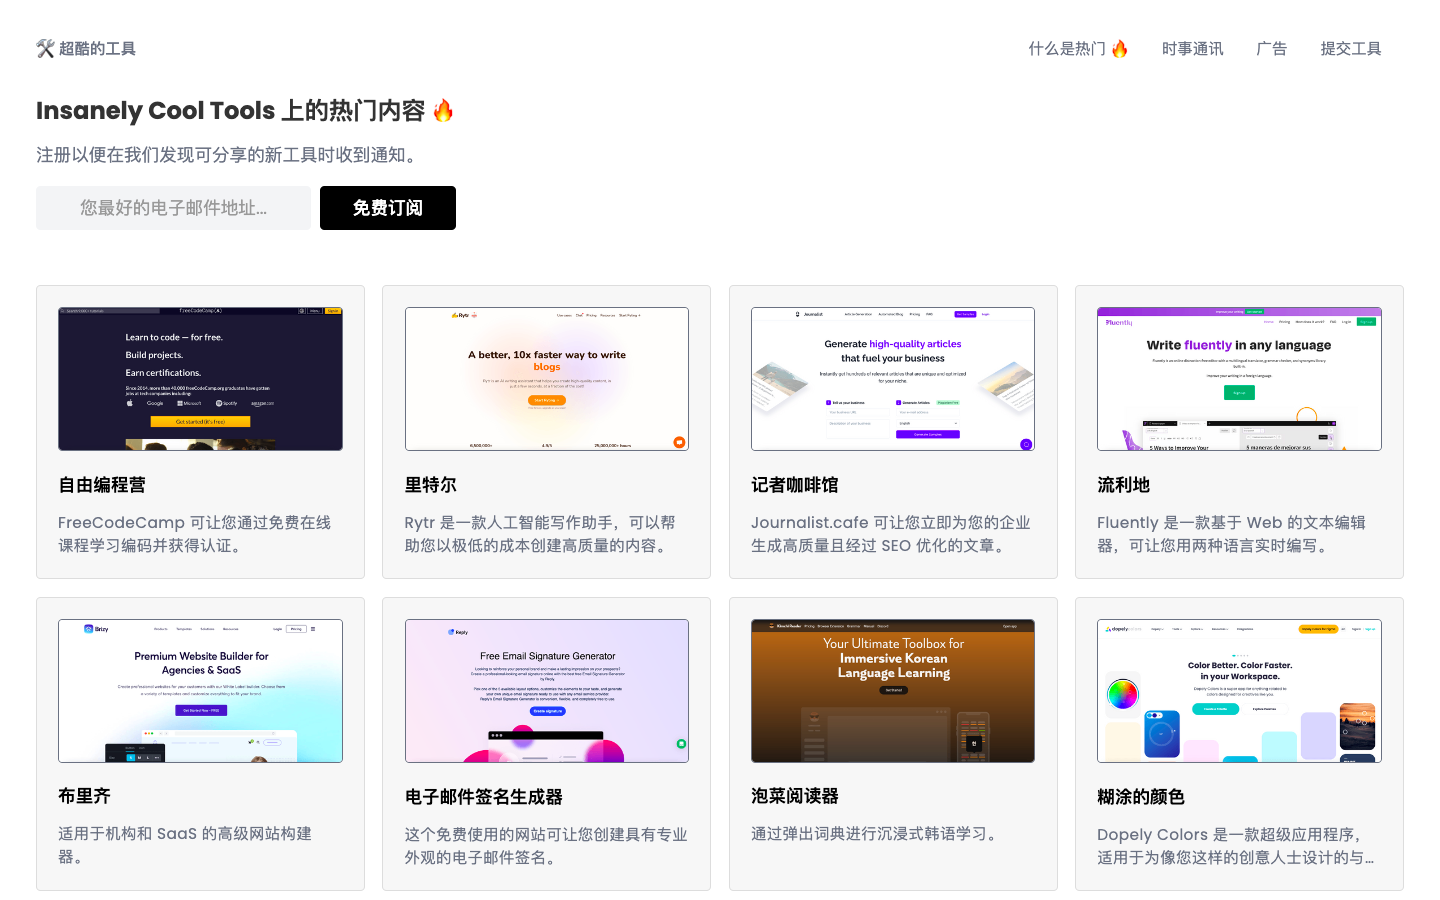1440x900 pixels.
Task: Open the 自由编程营 FreeCodeCamp thumbnail
Action: coord(200,378)
